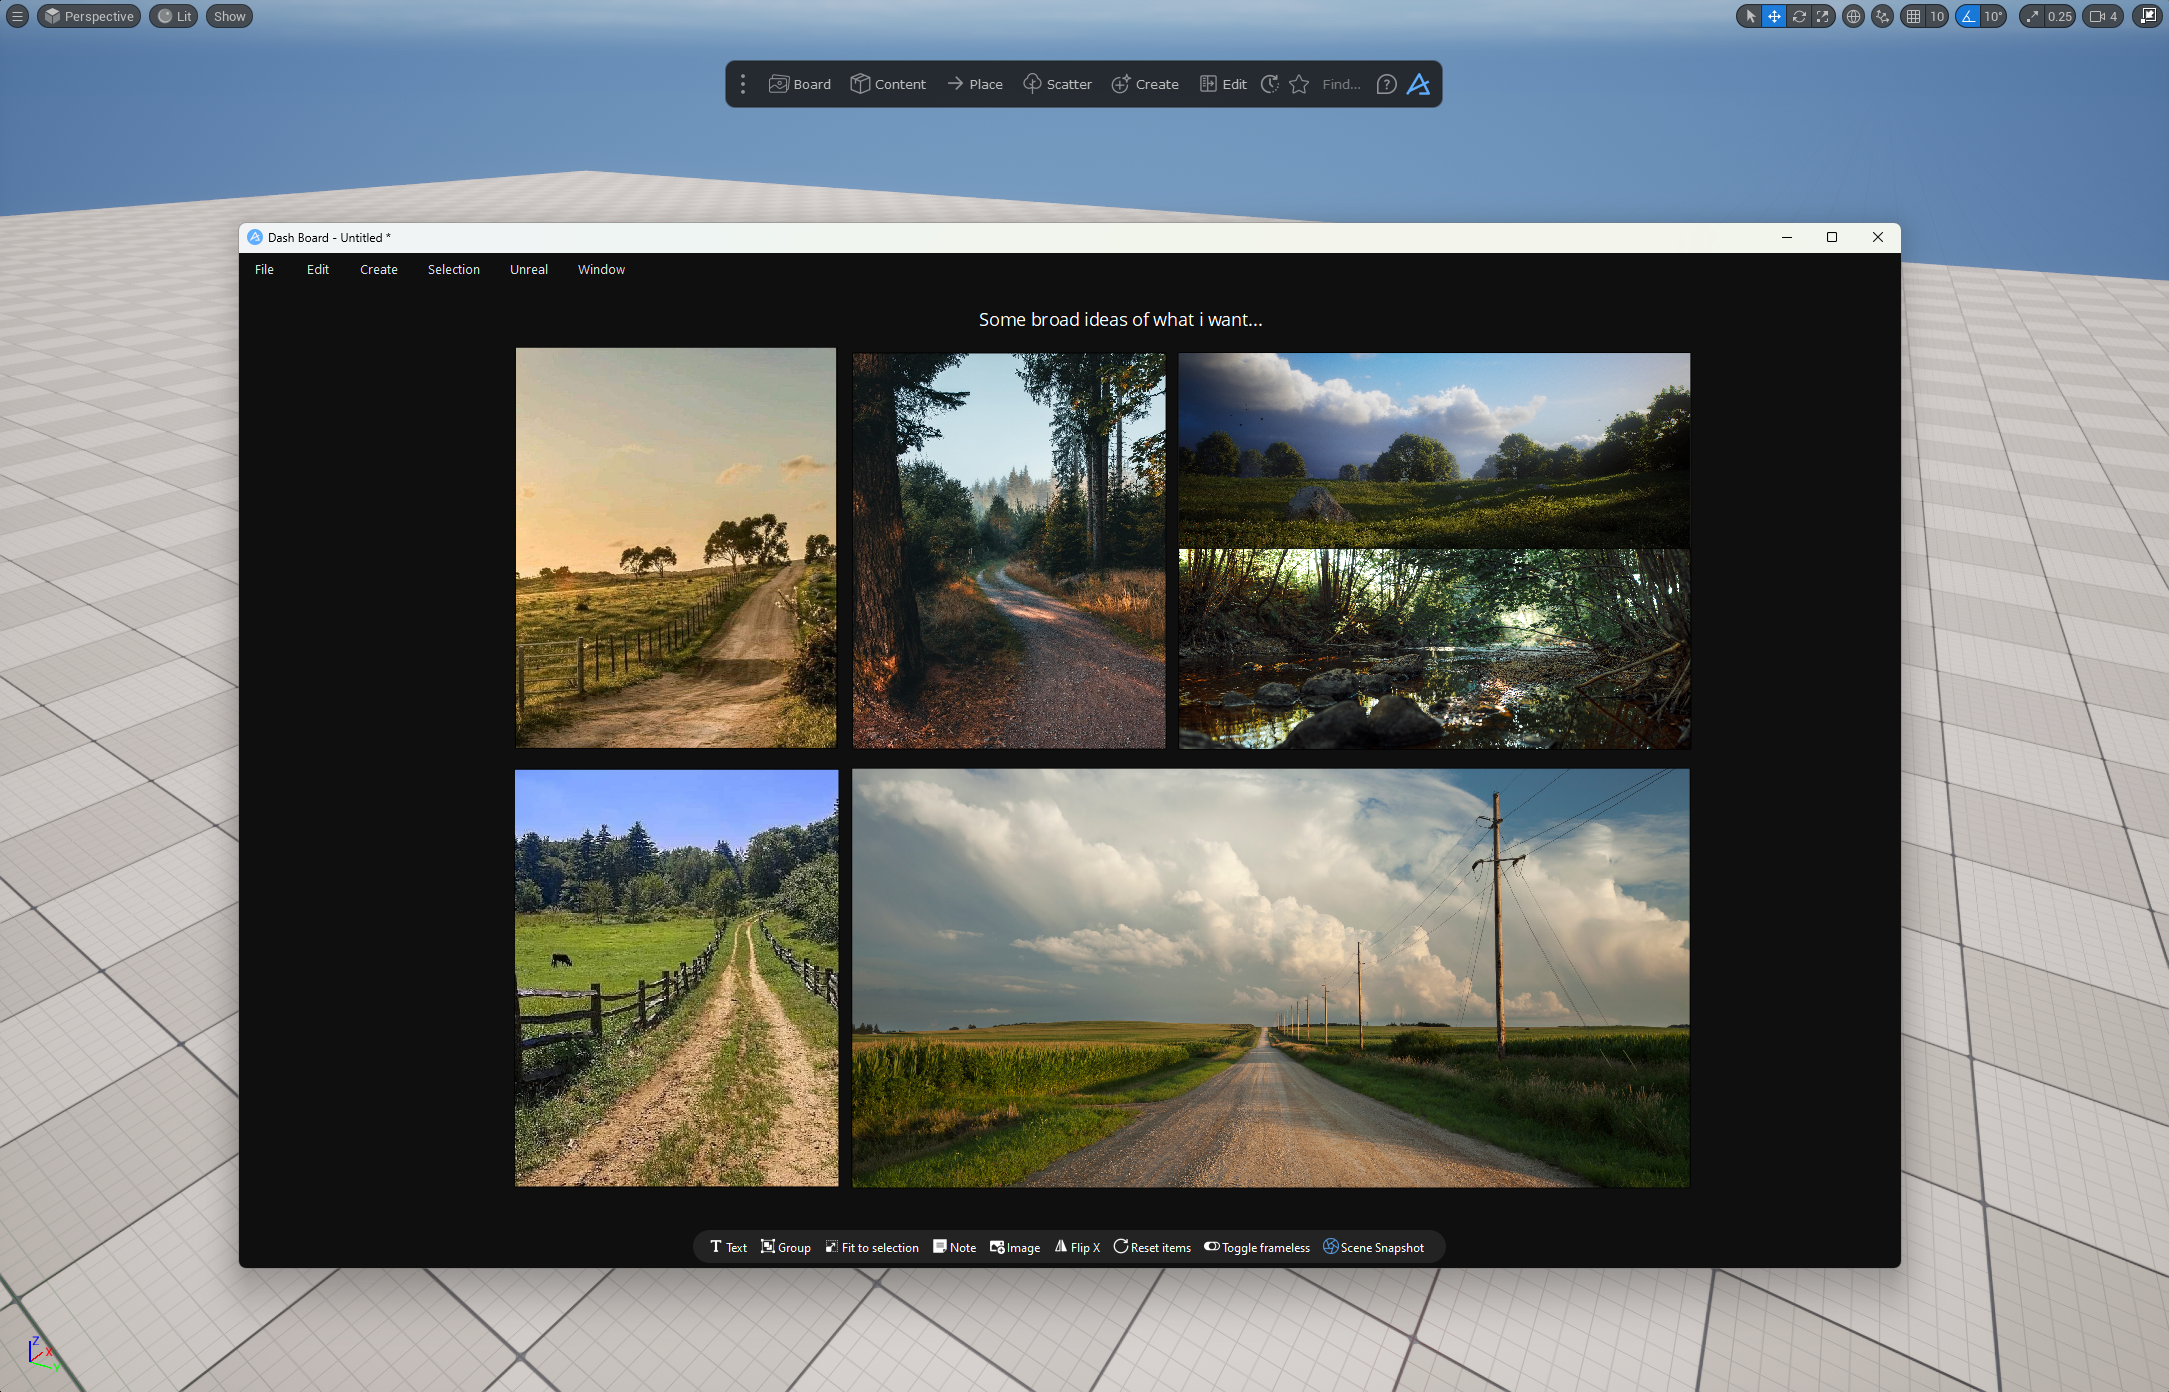Viewport: 2169px width, 1392px height.
Task: Click Fit to selection button
Action: coord(871,1247)
